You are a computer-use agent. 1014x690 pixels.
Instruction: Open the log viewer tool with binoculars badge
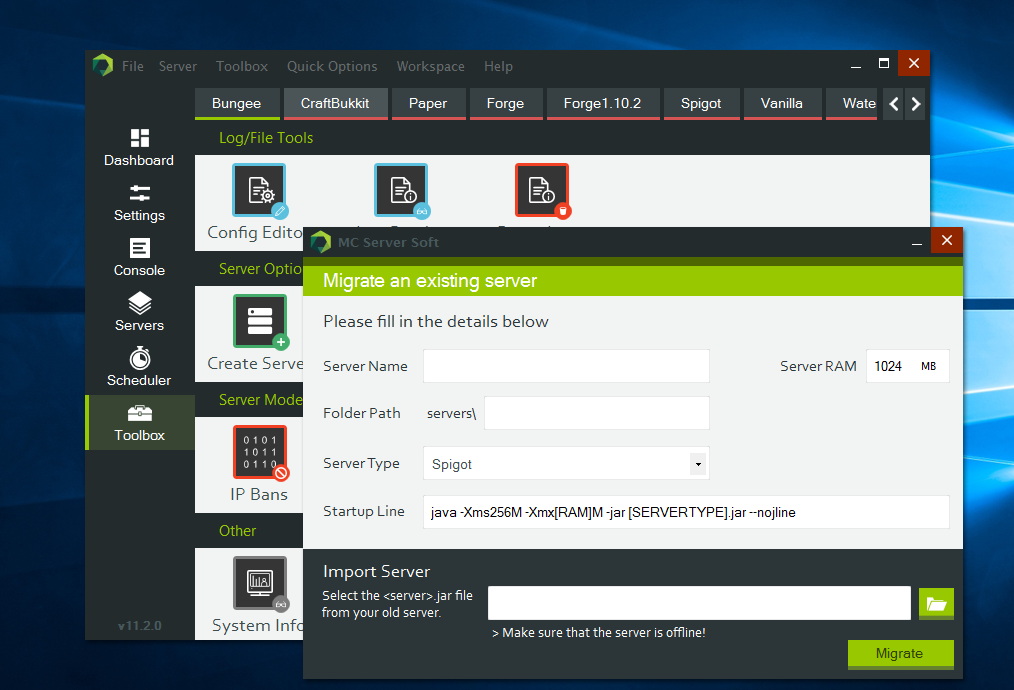400,190
